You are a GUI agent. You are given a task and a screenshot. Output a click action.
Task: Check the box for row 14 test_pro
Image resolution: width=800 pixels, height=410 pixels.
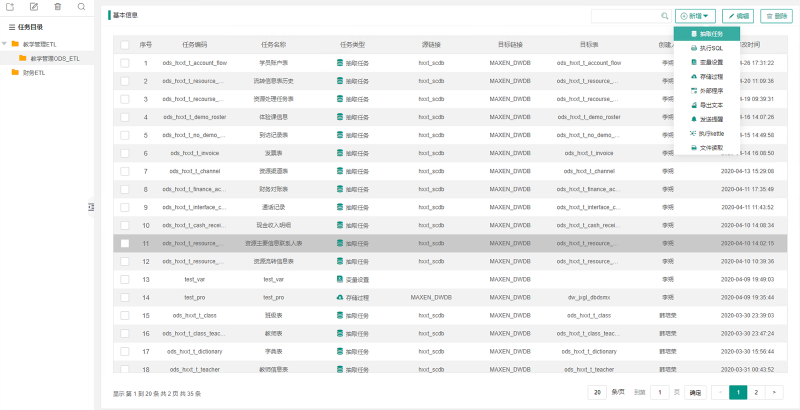tap(125, 297)
